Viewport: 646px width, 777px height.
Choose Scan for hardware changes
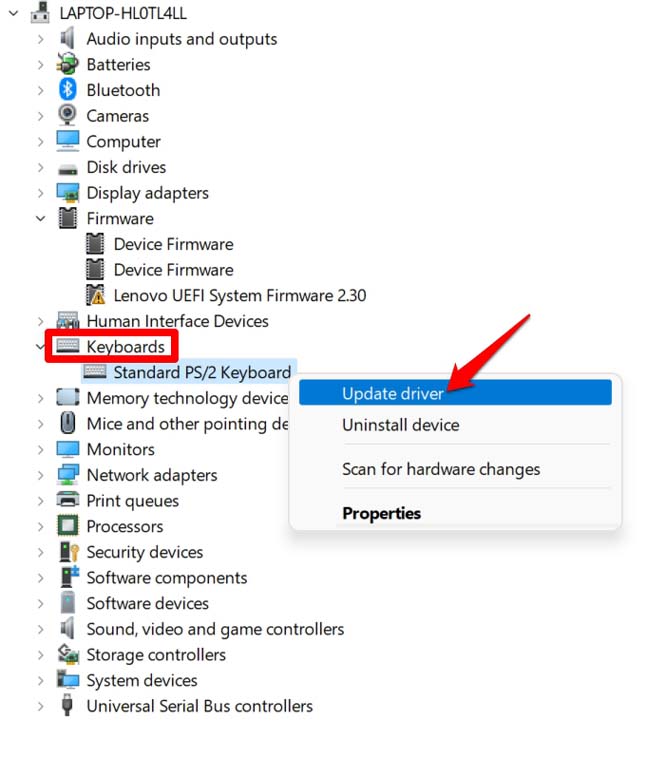[x=440, y=469]
